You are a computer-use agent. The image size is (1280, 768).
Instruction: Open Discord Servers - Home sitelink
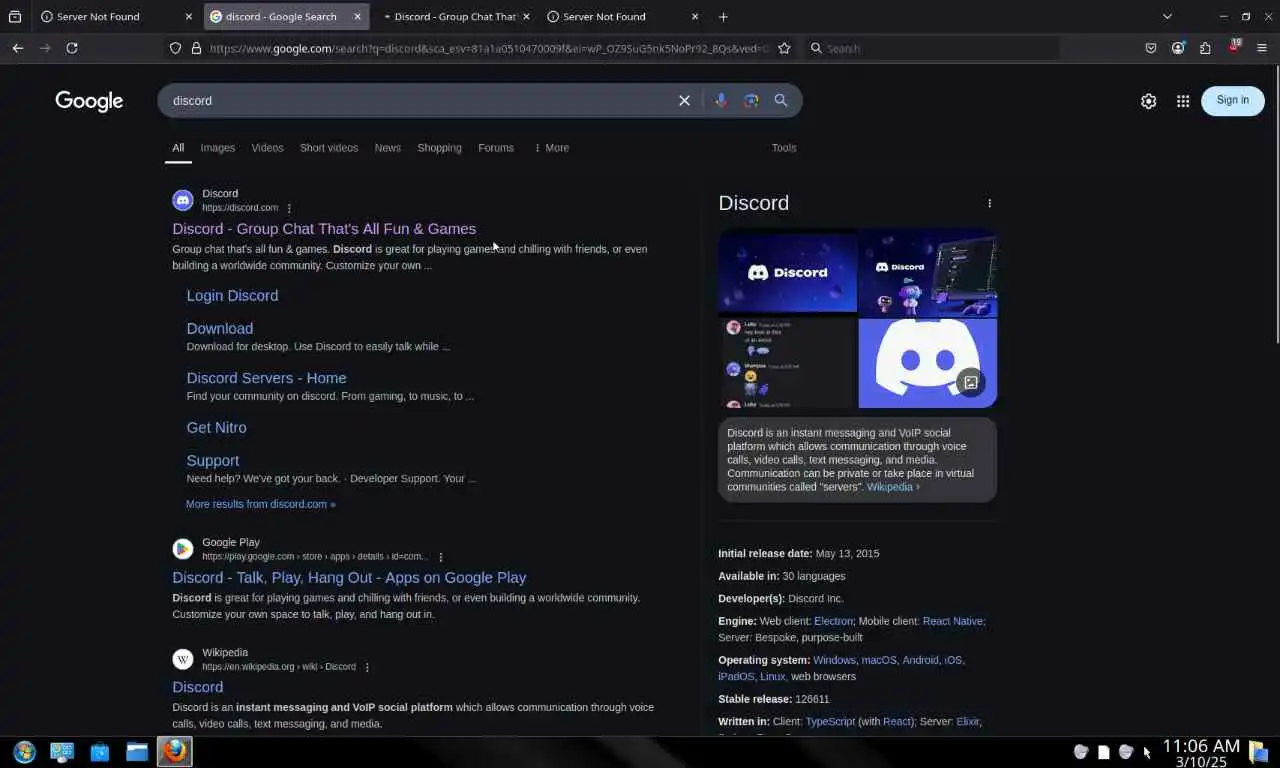266,378
